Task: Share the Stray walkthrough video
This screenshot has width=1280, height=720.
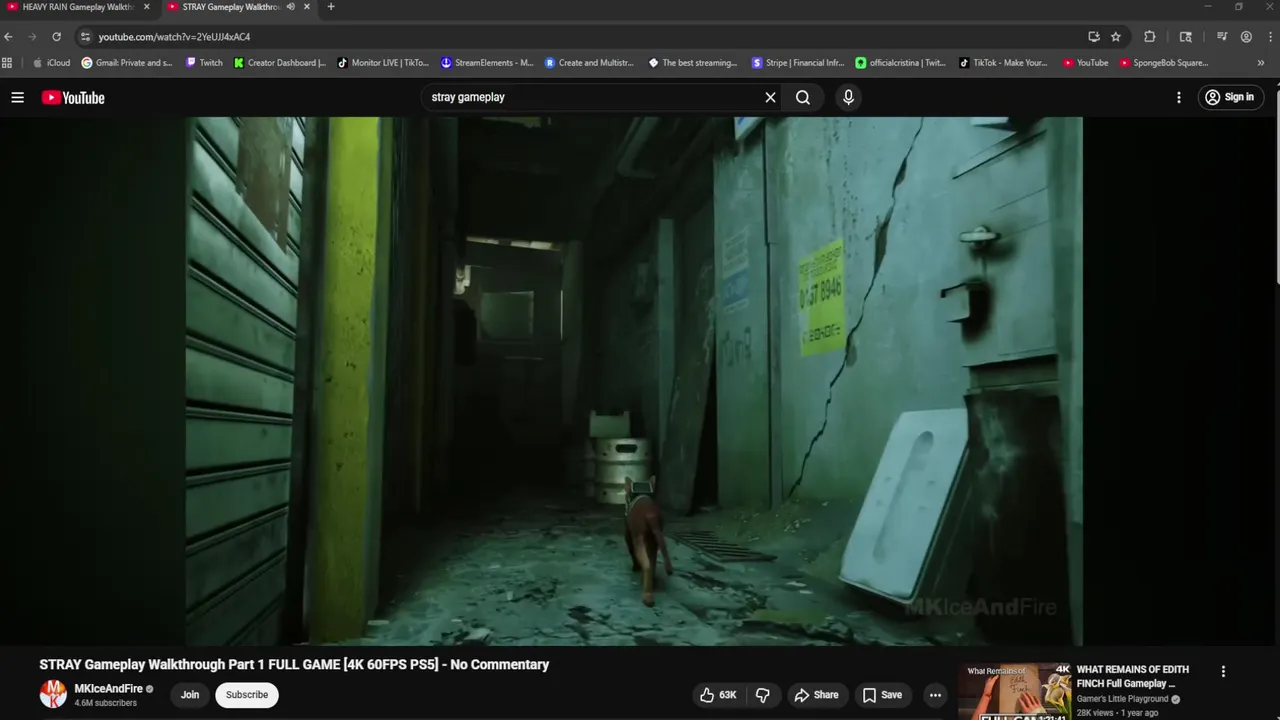Action: tap(816, 695)
